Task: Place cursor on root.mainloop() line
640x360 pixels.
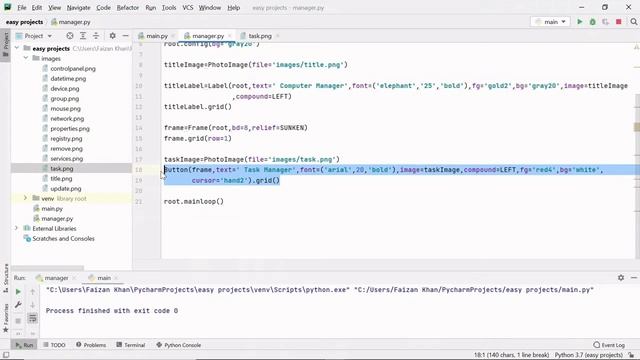Action: tap(194, 201)
